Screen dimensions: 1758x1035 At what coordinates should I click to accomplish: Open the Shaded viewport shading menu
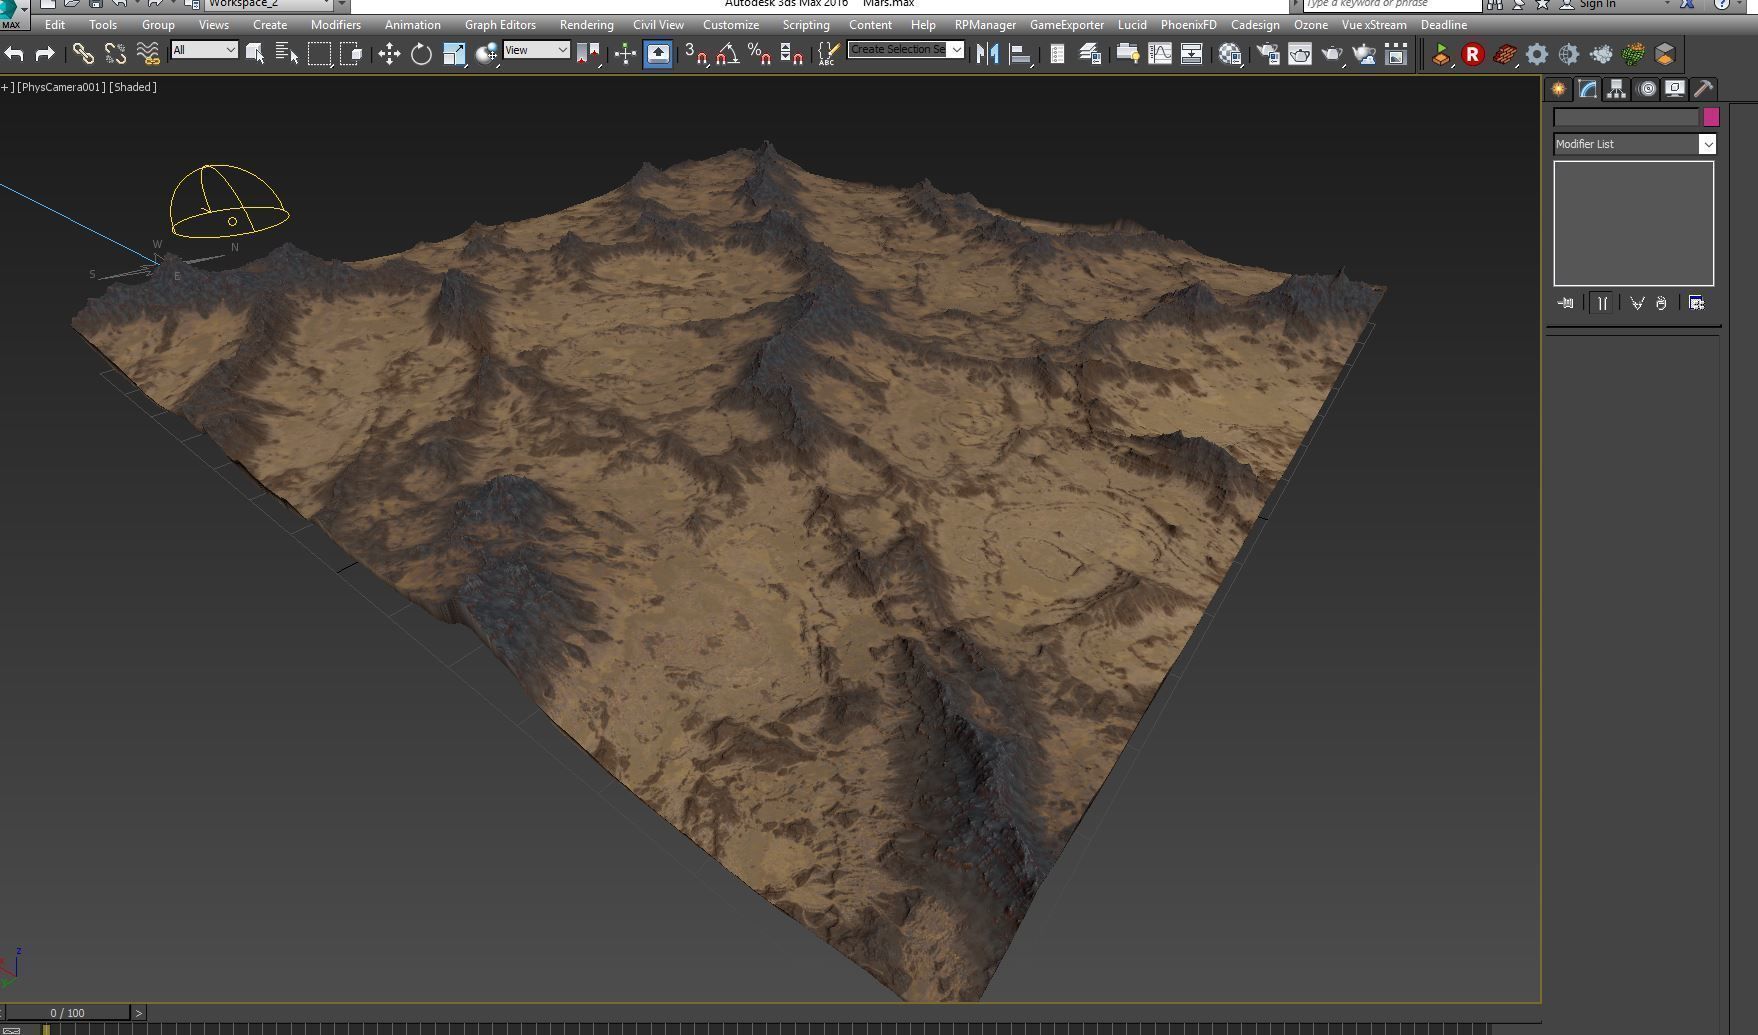click(133, 87)
